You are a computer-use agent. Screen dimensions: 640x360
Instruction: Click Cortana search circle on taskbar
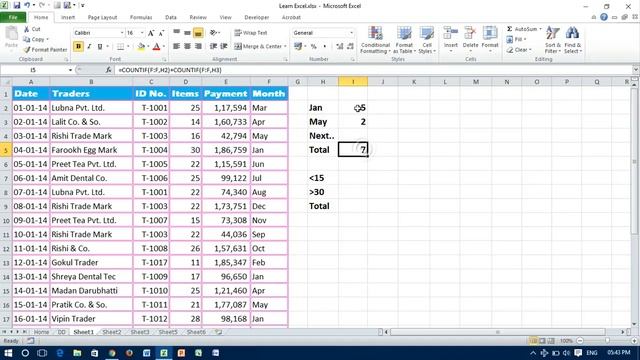click(x=25, y=353)
